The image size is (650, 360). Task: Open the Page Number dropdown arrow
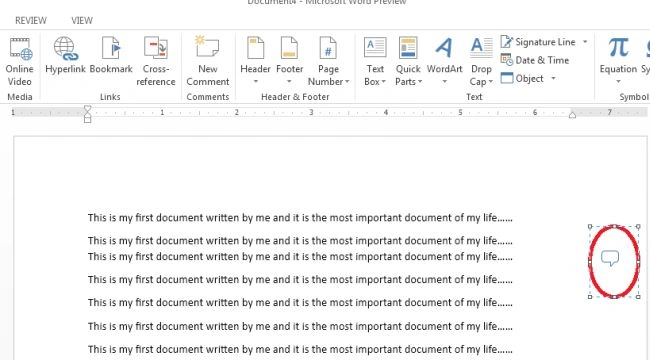347,82
